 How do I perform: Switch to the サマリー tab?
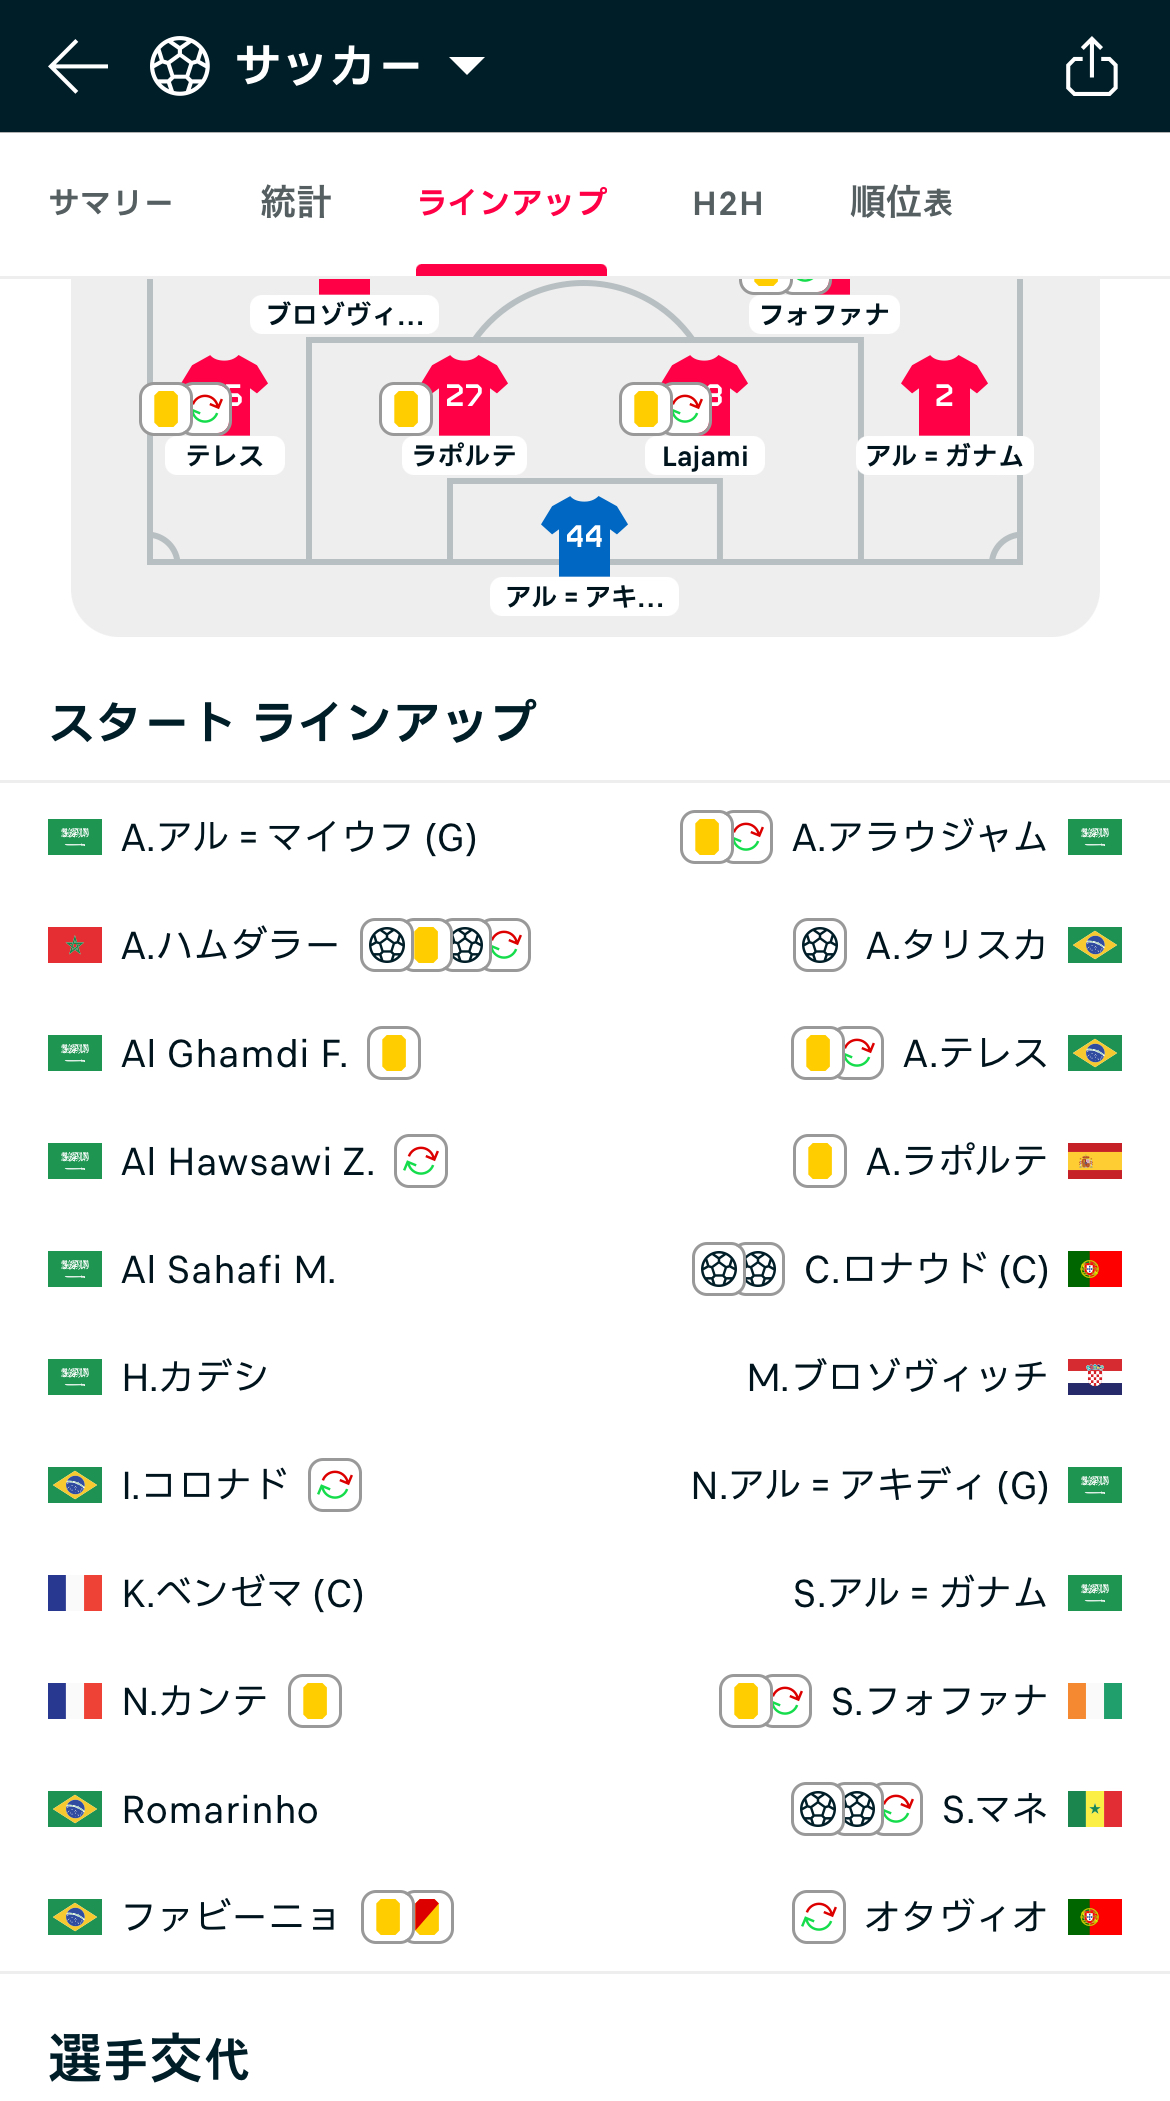[111, 203]
